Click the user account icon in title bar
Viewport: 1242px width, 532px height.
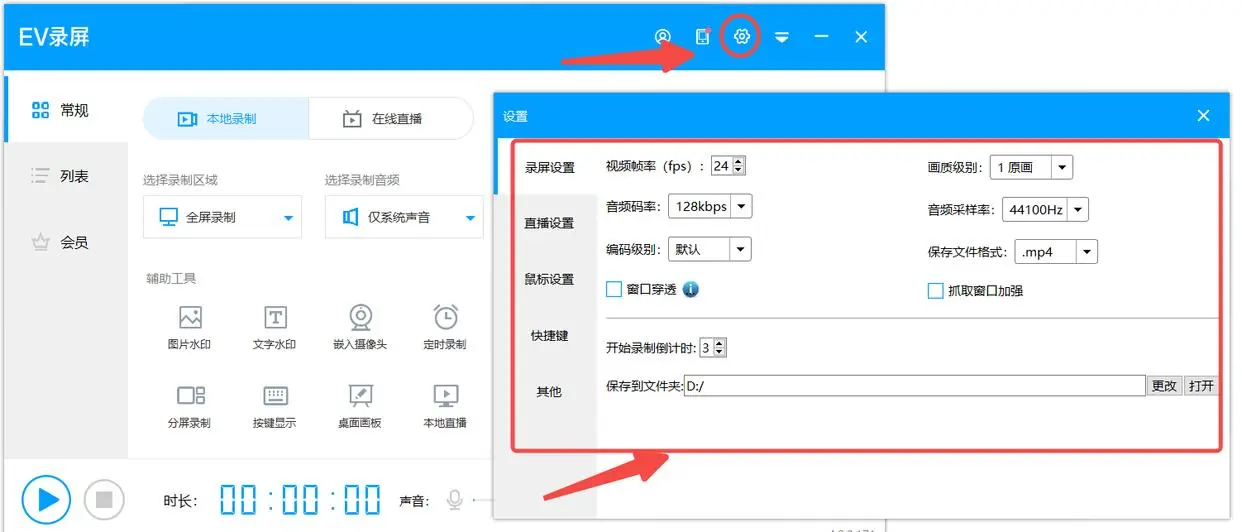[662, 37]
